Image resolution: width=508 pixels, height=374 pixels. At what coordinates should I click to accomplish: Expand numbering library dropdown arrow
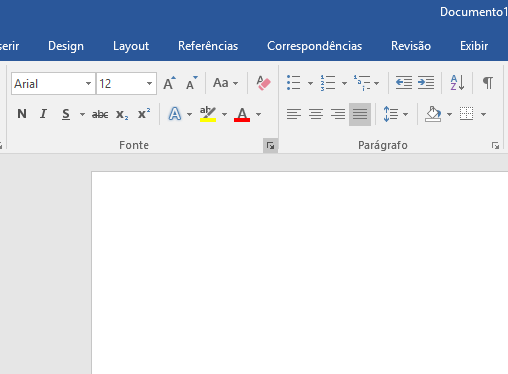coord(344,83)
